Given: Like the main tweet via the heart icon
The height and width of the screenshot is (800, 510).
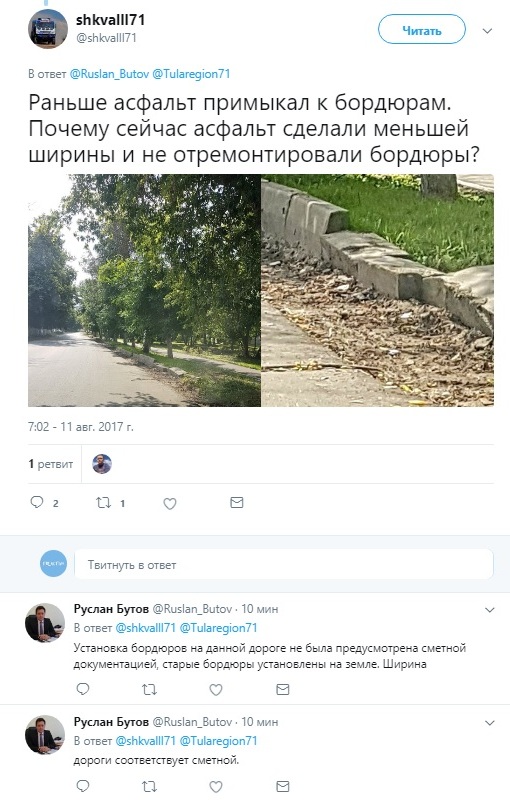Looking at the screenshot, I should tap(170, 504).
